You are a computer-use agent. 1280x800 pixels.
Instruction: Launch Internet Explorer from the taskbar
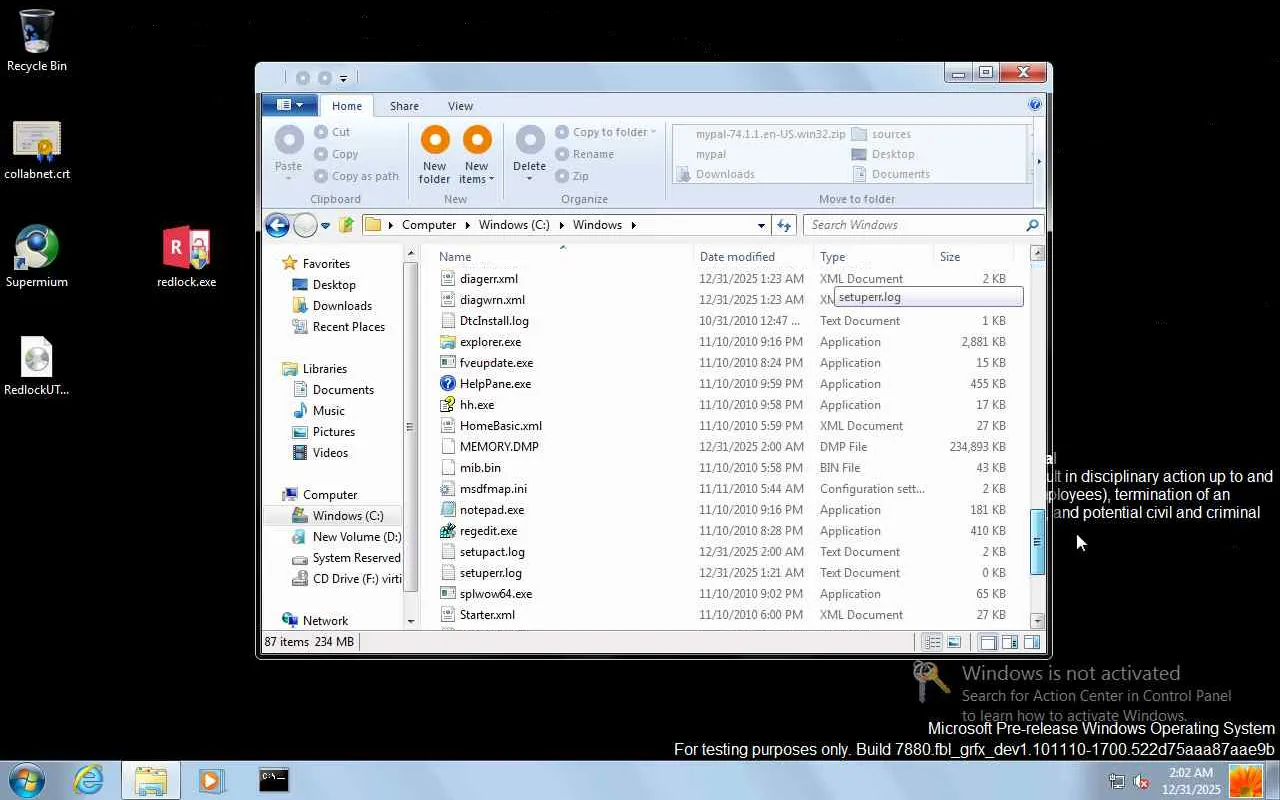(x=89, y=780)
